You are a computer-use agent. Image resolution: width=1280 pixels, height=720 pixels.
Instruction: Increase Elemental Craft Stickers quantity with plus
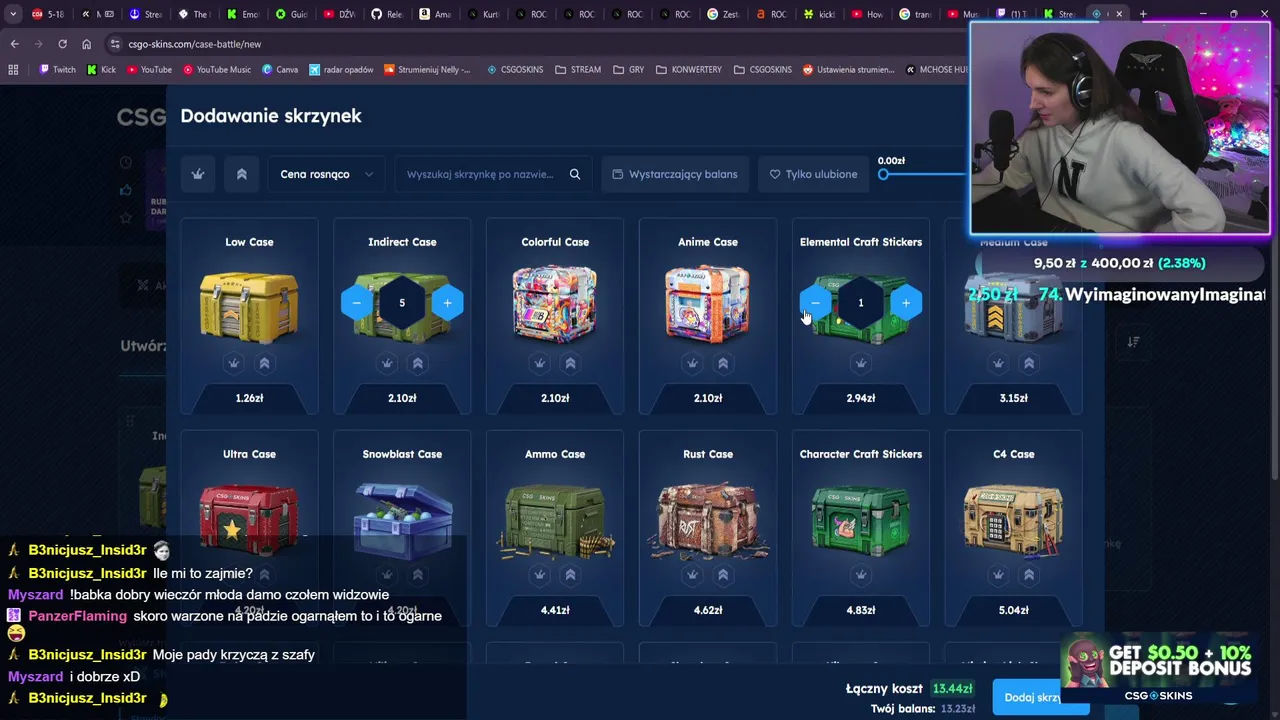tap(906, 303)
